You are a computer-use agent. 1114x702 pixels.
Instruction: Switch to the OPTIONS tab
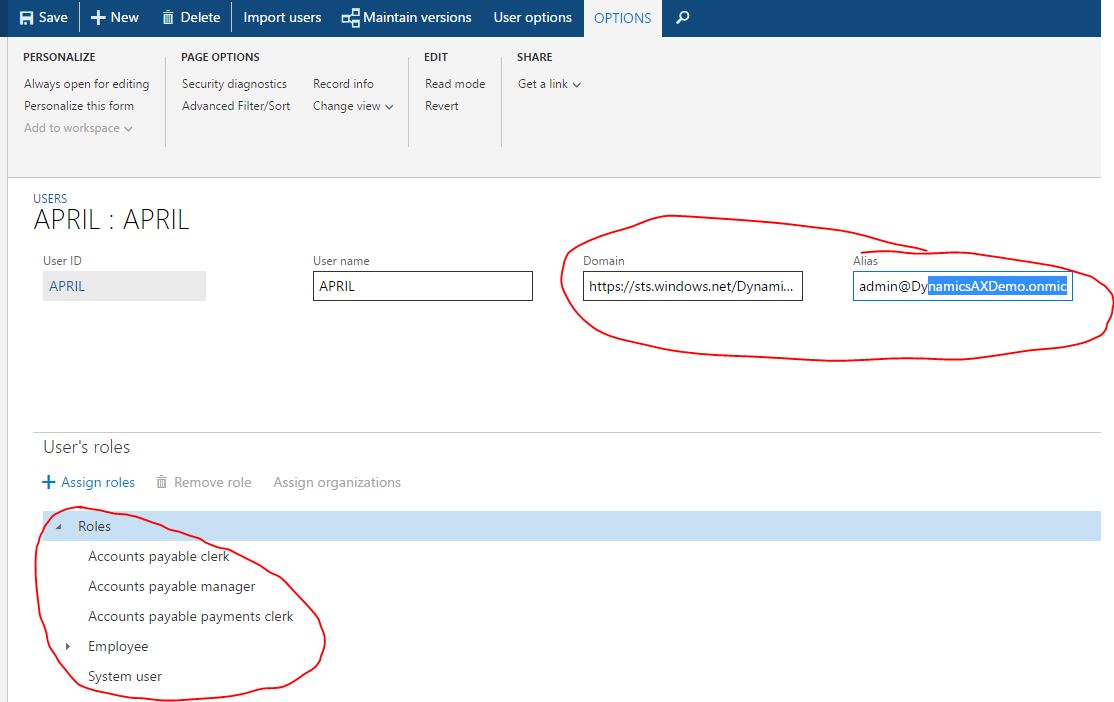click(x=622, y=18)
